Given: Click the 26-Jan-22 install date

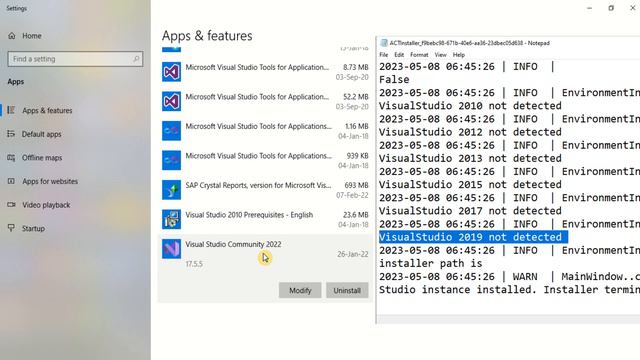Looking at the screenshot, I should 353,254.
